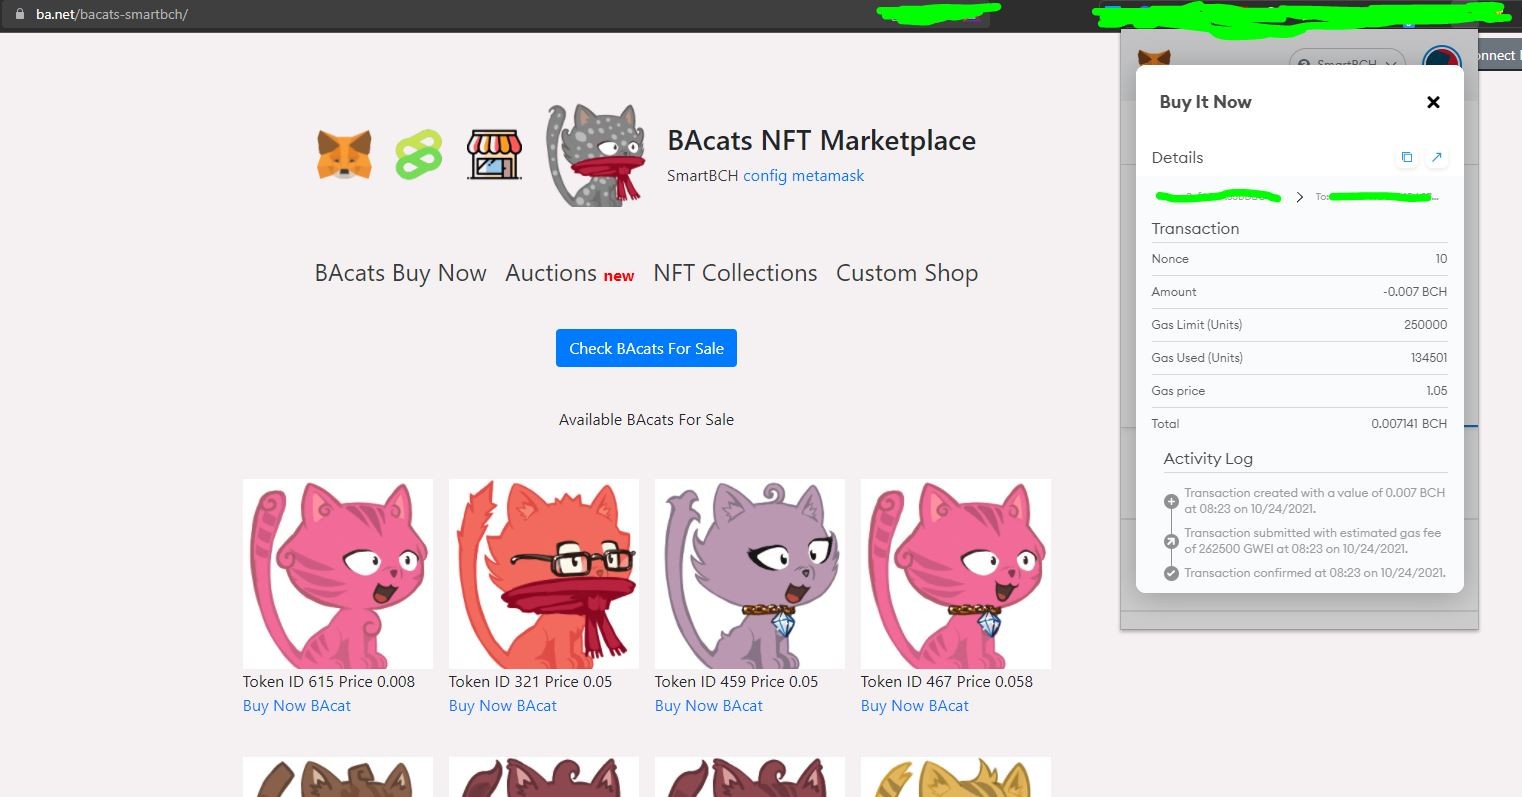The height and width of the screenshot is (797, 1522).
Task: Click the Activity Log heading
Action: point(1208,459)
